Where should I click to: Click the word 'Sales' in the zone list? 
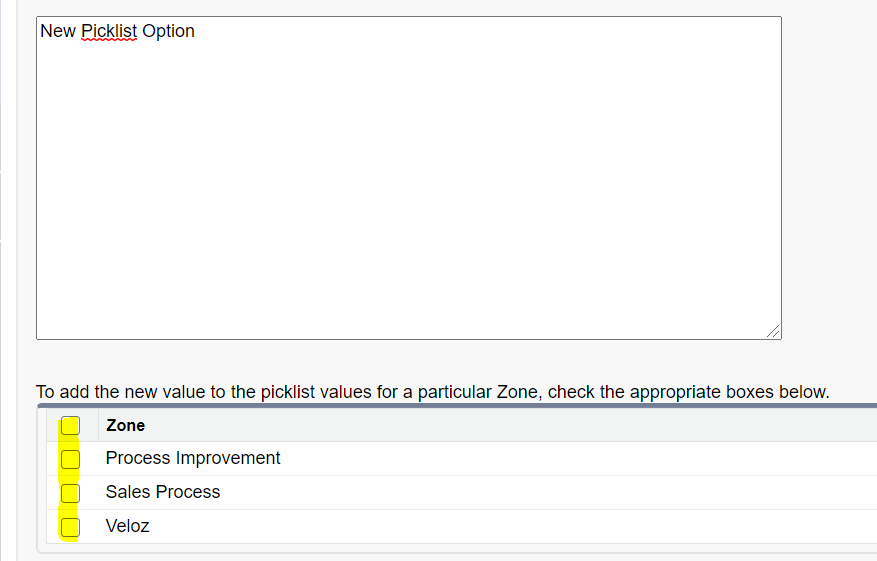tap(127, 492)
